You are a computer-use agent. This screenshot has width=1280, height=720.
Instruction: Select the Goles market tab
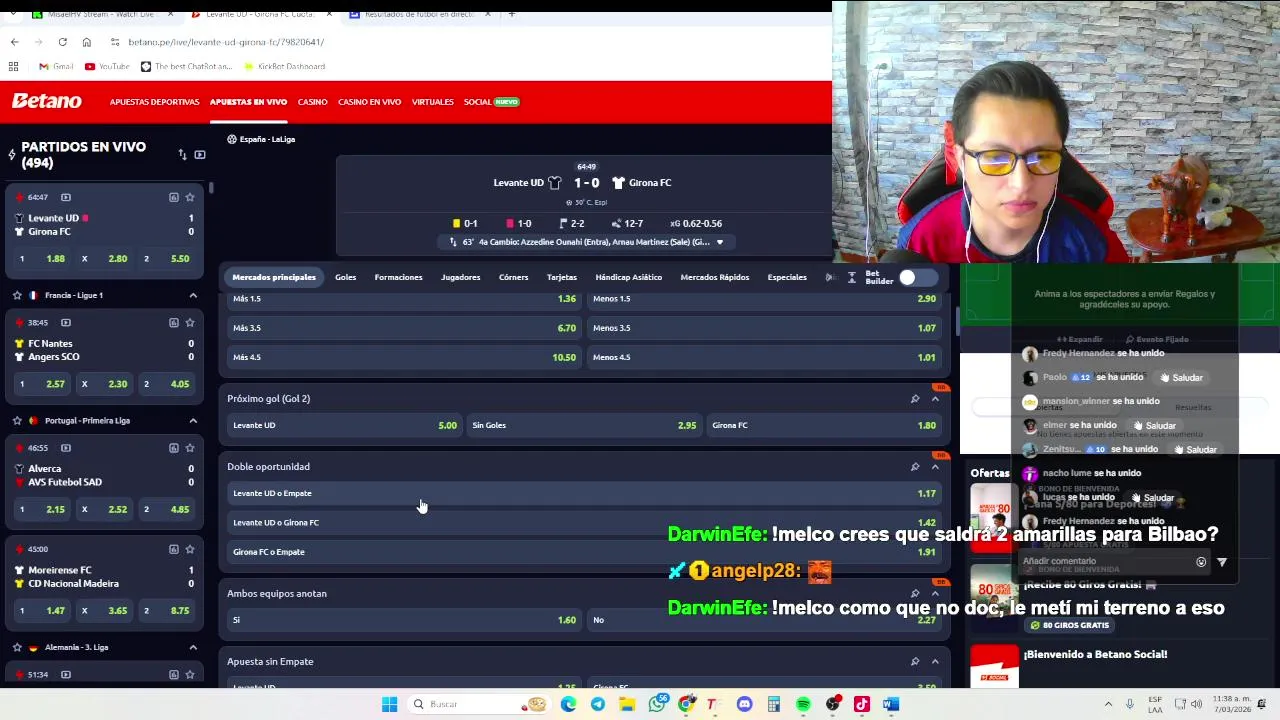click(345, 277)
